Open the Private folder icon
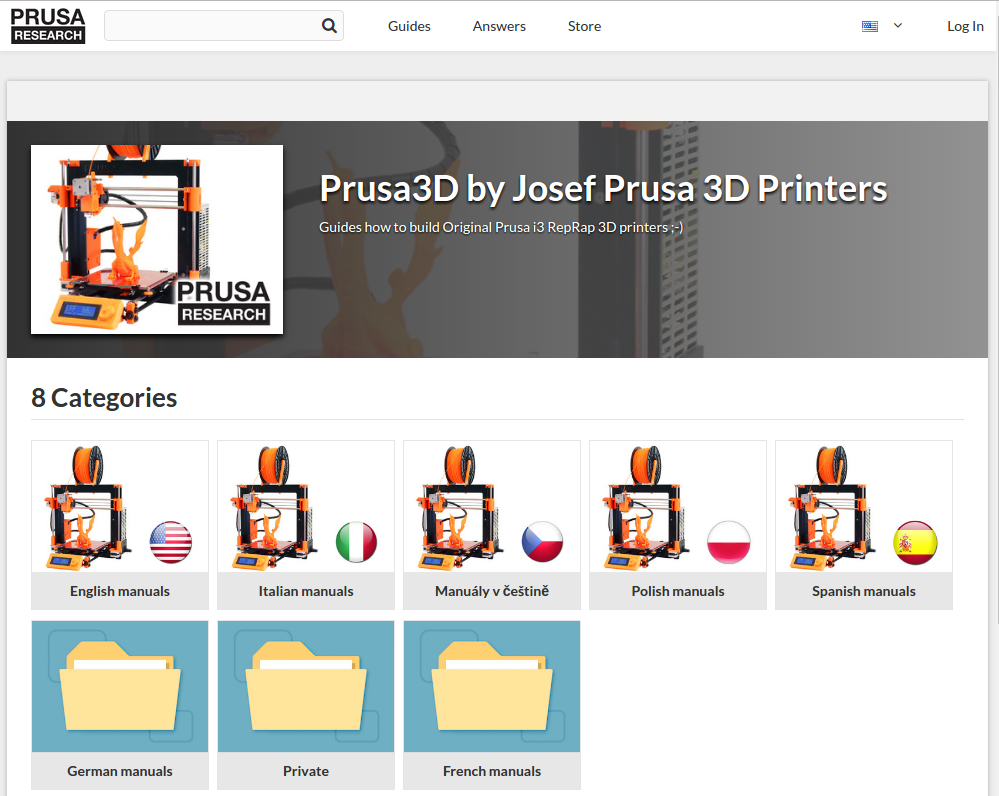 (x=306, y=686)
